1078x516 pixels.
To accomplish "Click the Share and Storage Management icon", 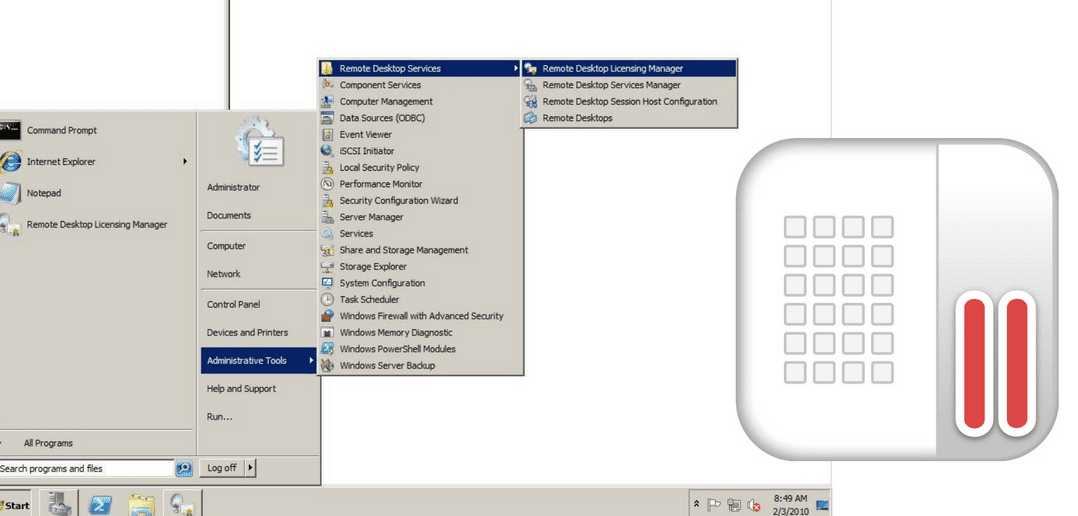I will coord(328,249).
